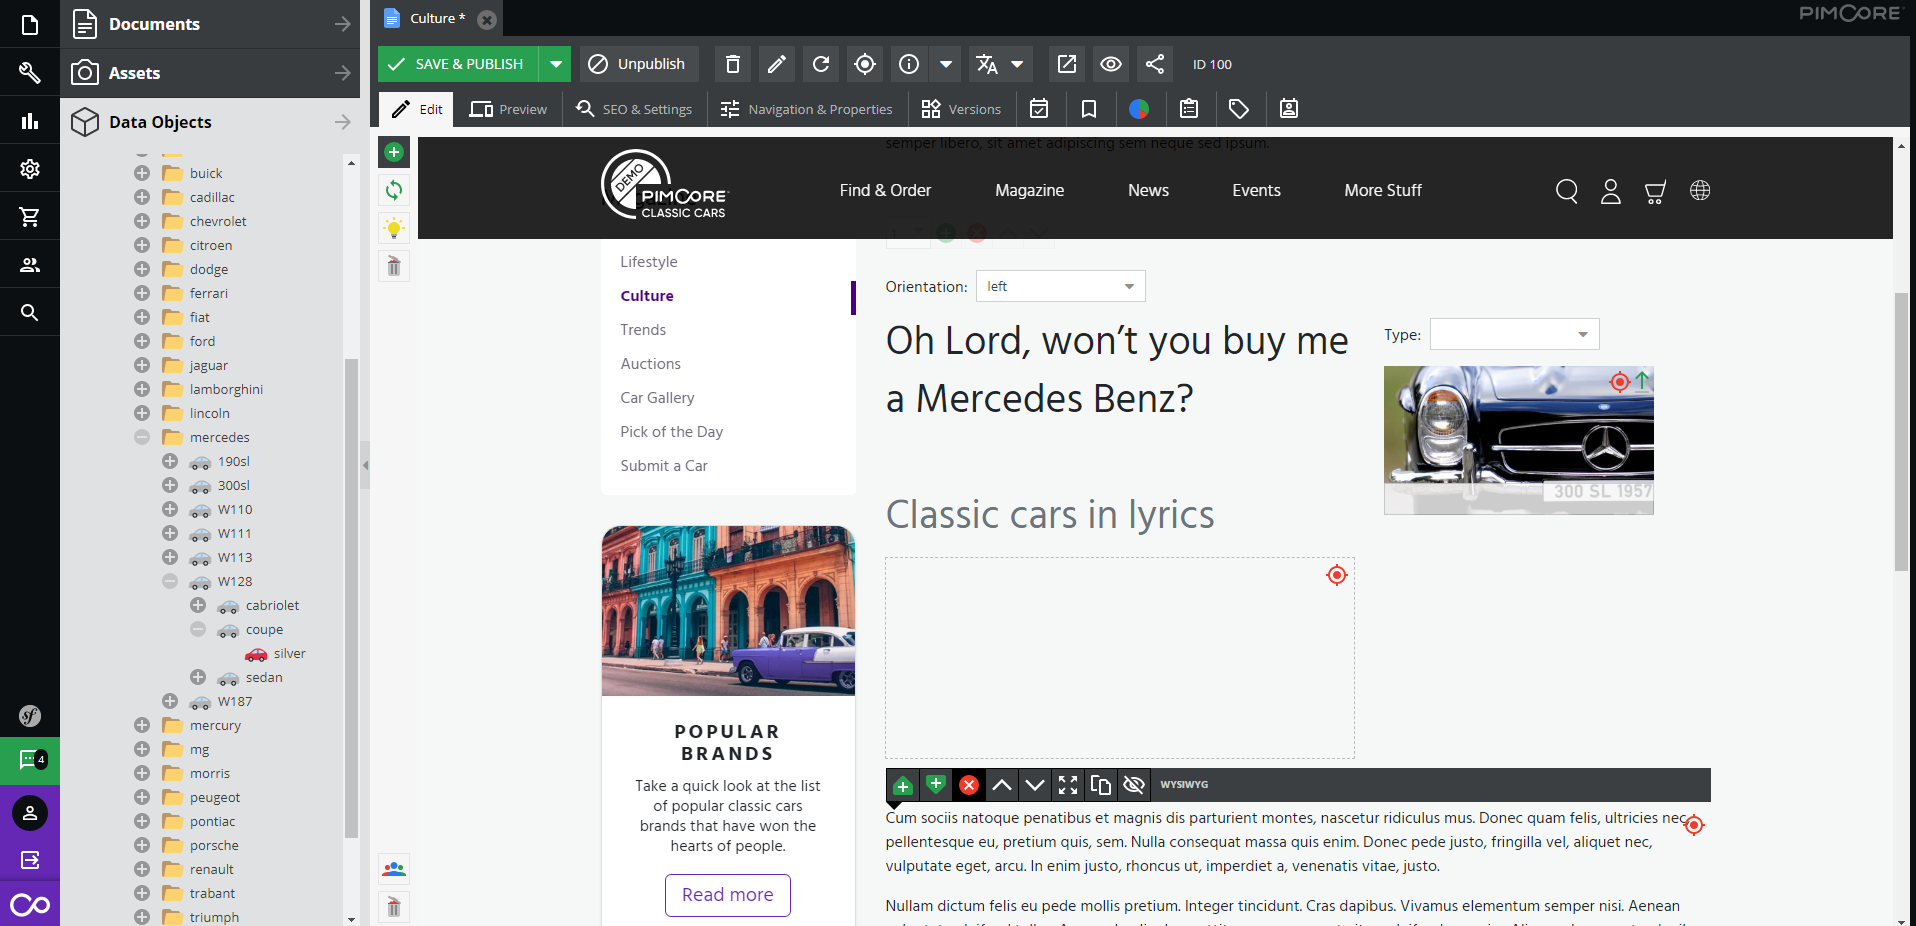Screen dimensions: 1916x926
Task: Click the Auctions sidebar link
Action: pyautogui.click(x=650, y=364)
